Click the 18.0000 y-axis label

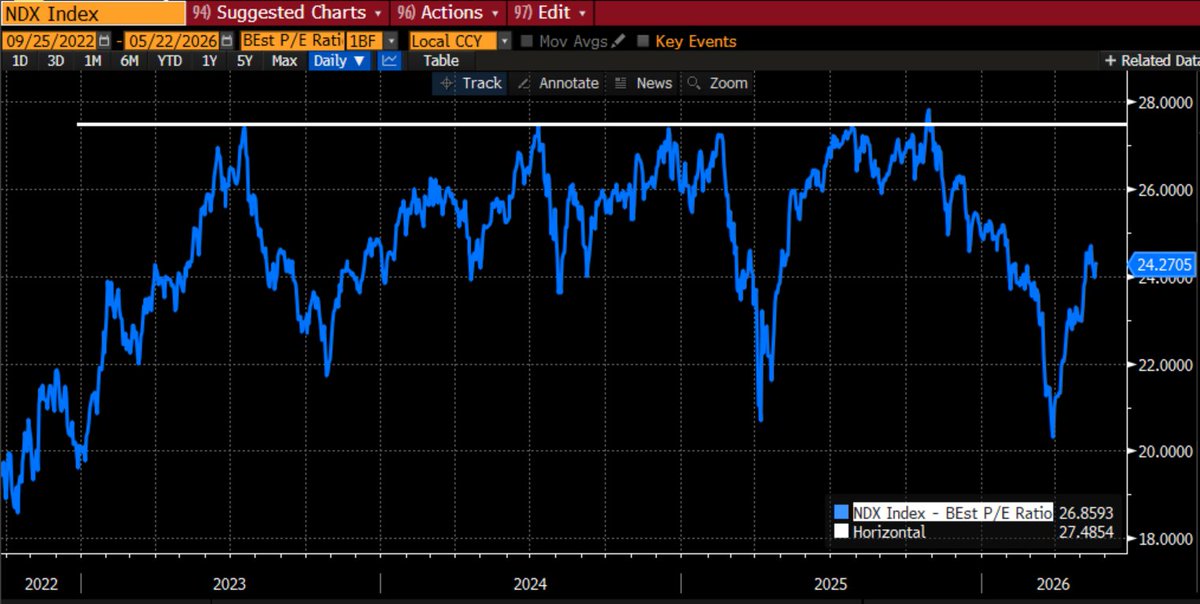coord(1167,538)
